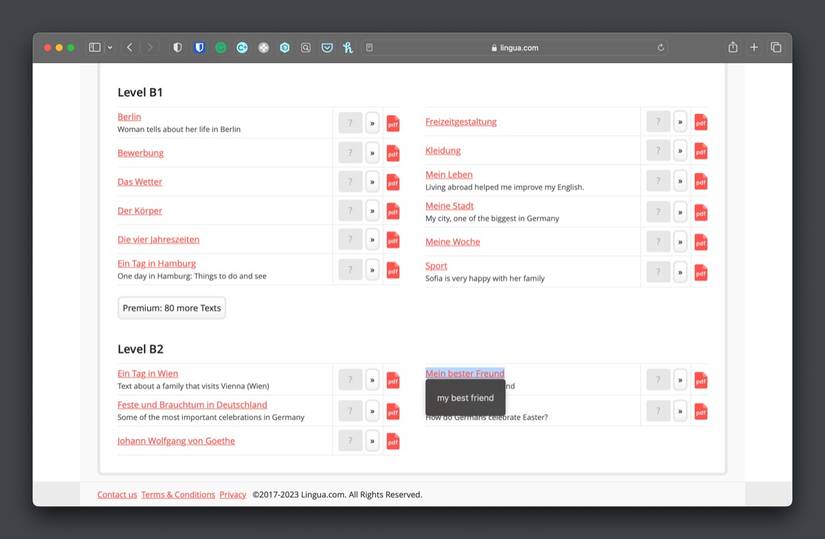Open the PDF icon for Berlin text
This screenshot has width=825, height=539.
point(393,123)
